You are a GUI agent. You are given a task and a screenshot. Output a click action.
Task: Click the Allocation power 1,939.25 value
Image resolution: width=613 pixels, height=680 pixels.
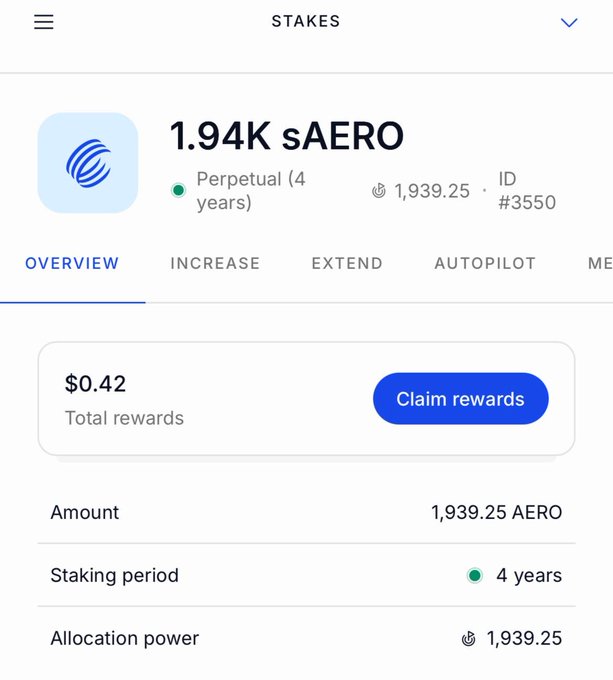[524, 638]
